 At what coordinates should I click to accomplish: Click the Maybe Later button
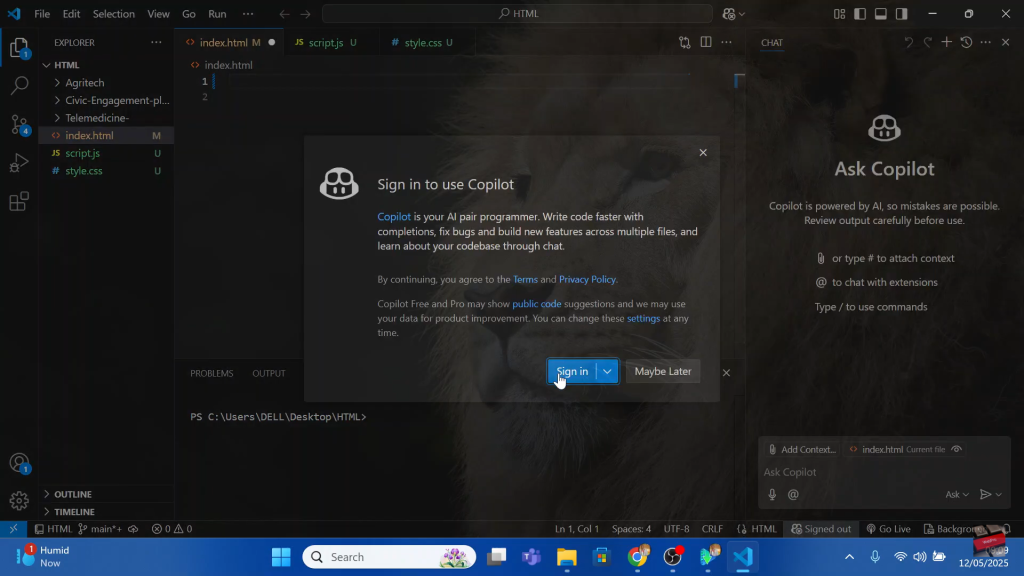coord(663,372)
